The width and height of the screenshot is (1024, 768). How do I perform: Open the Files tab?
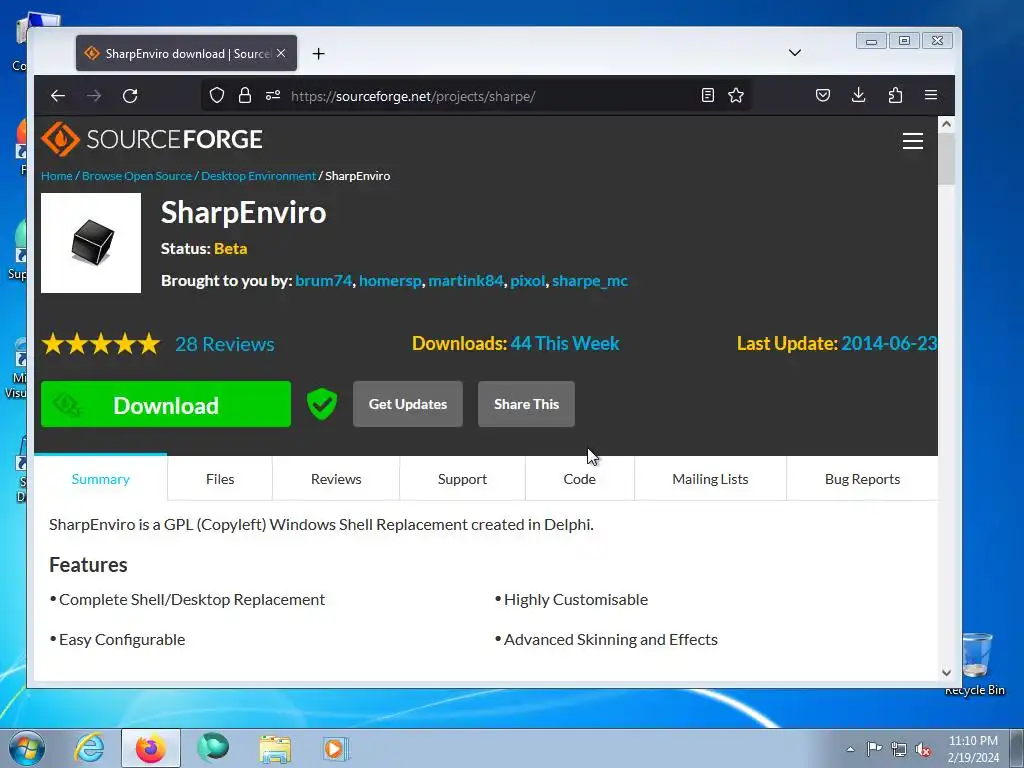220,479
